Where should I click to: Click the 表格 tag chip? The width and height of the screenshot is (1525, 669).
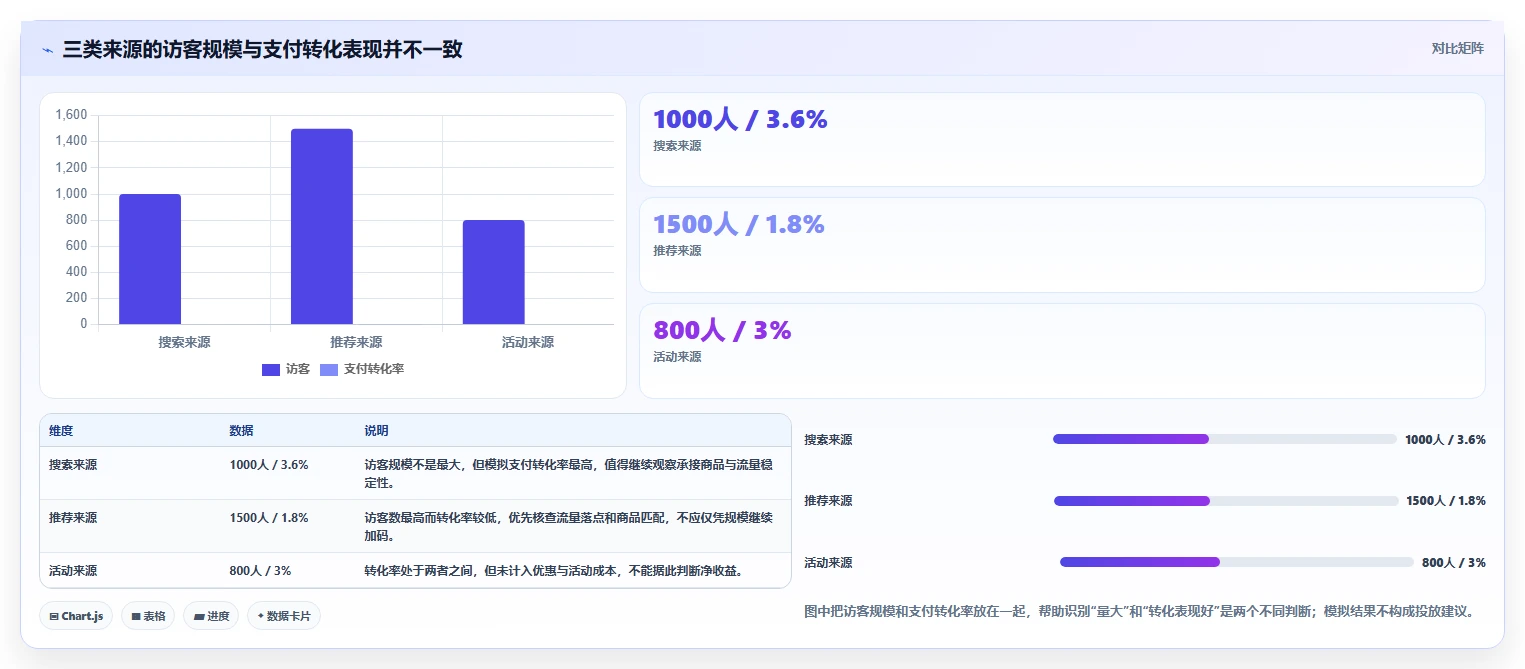[x=149, y=616]
